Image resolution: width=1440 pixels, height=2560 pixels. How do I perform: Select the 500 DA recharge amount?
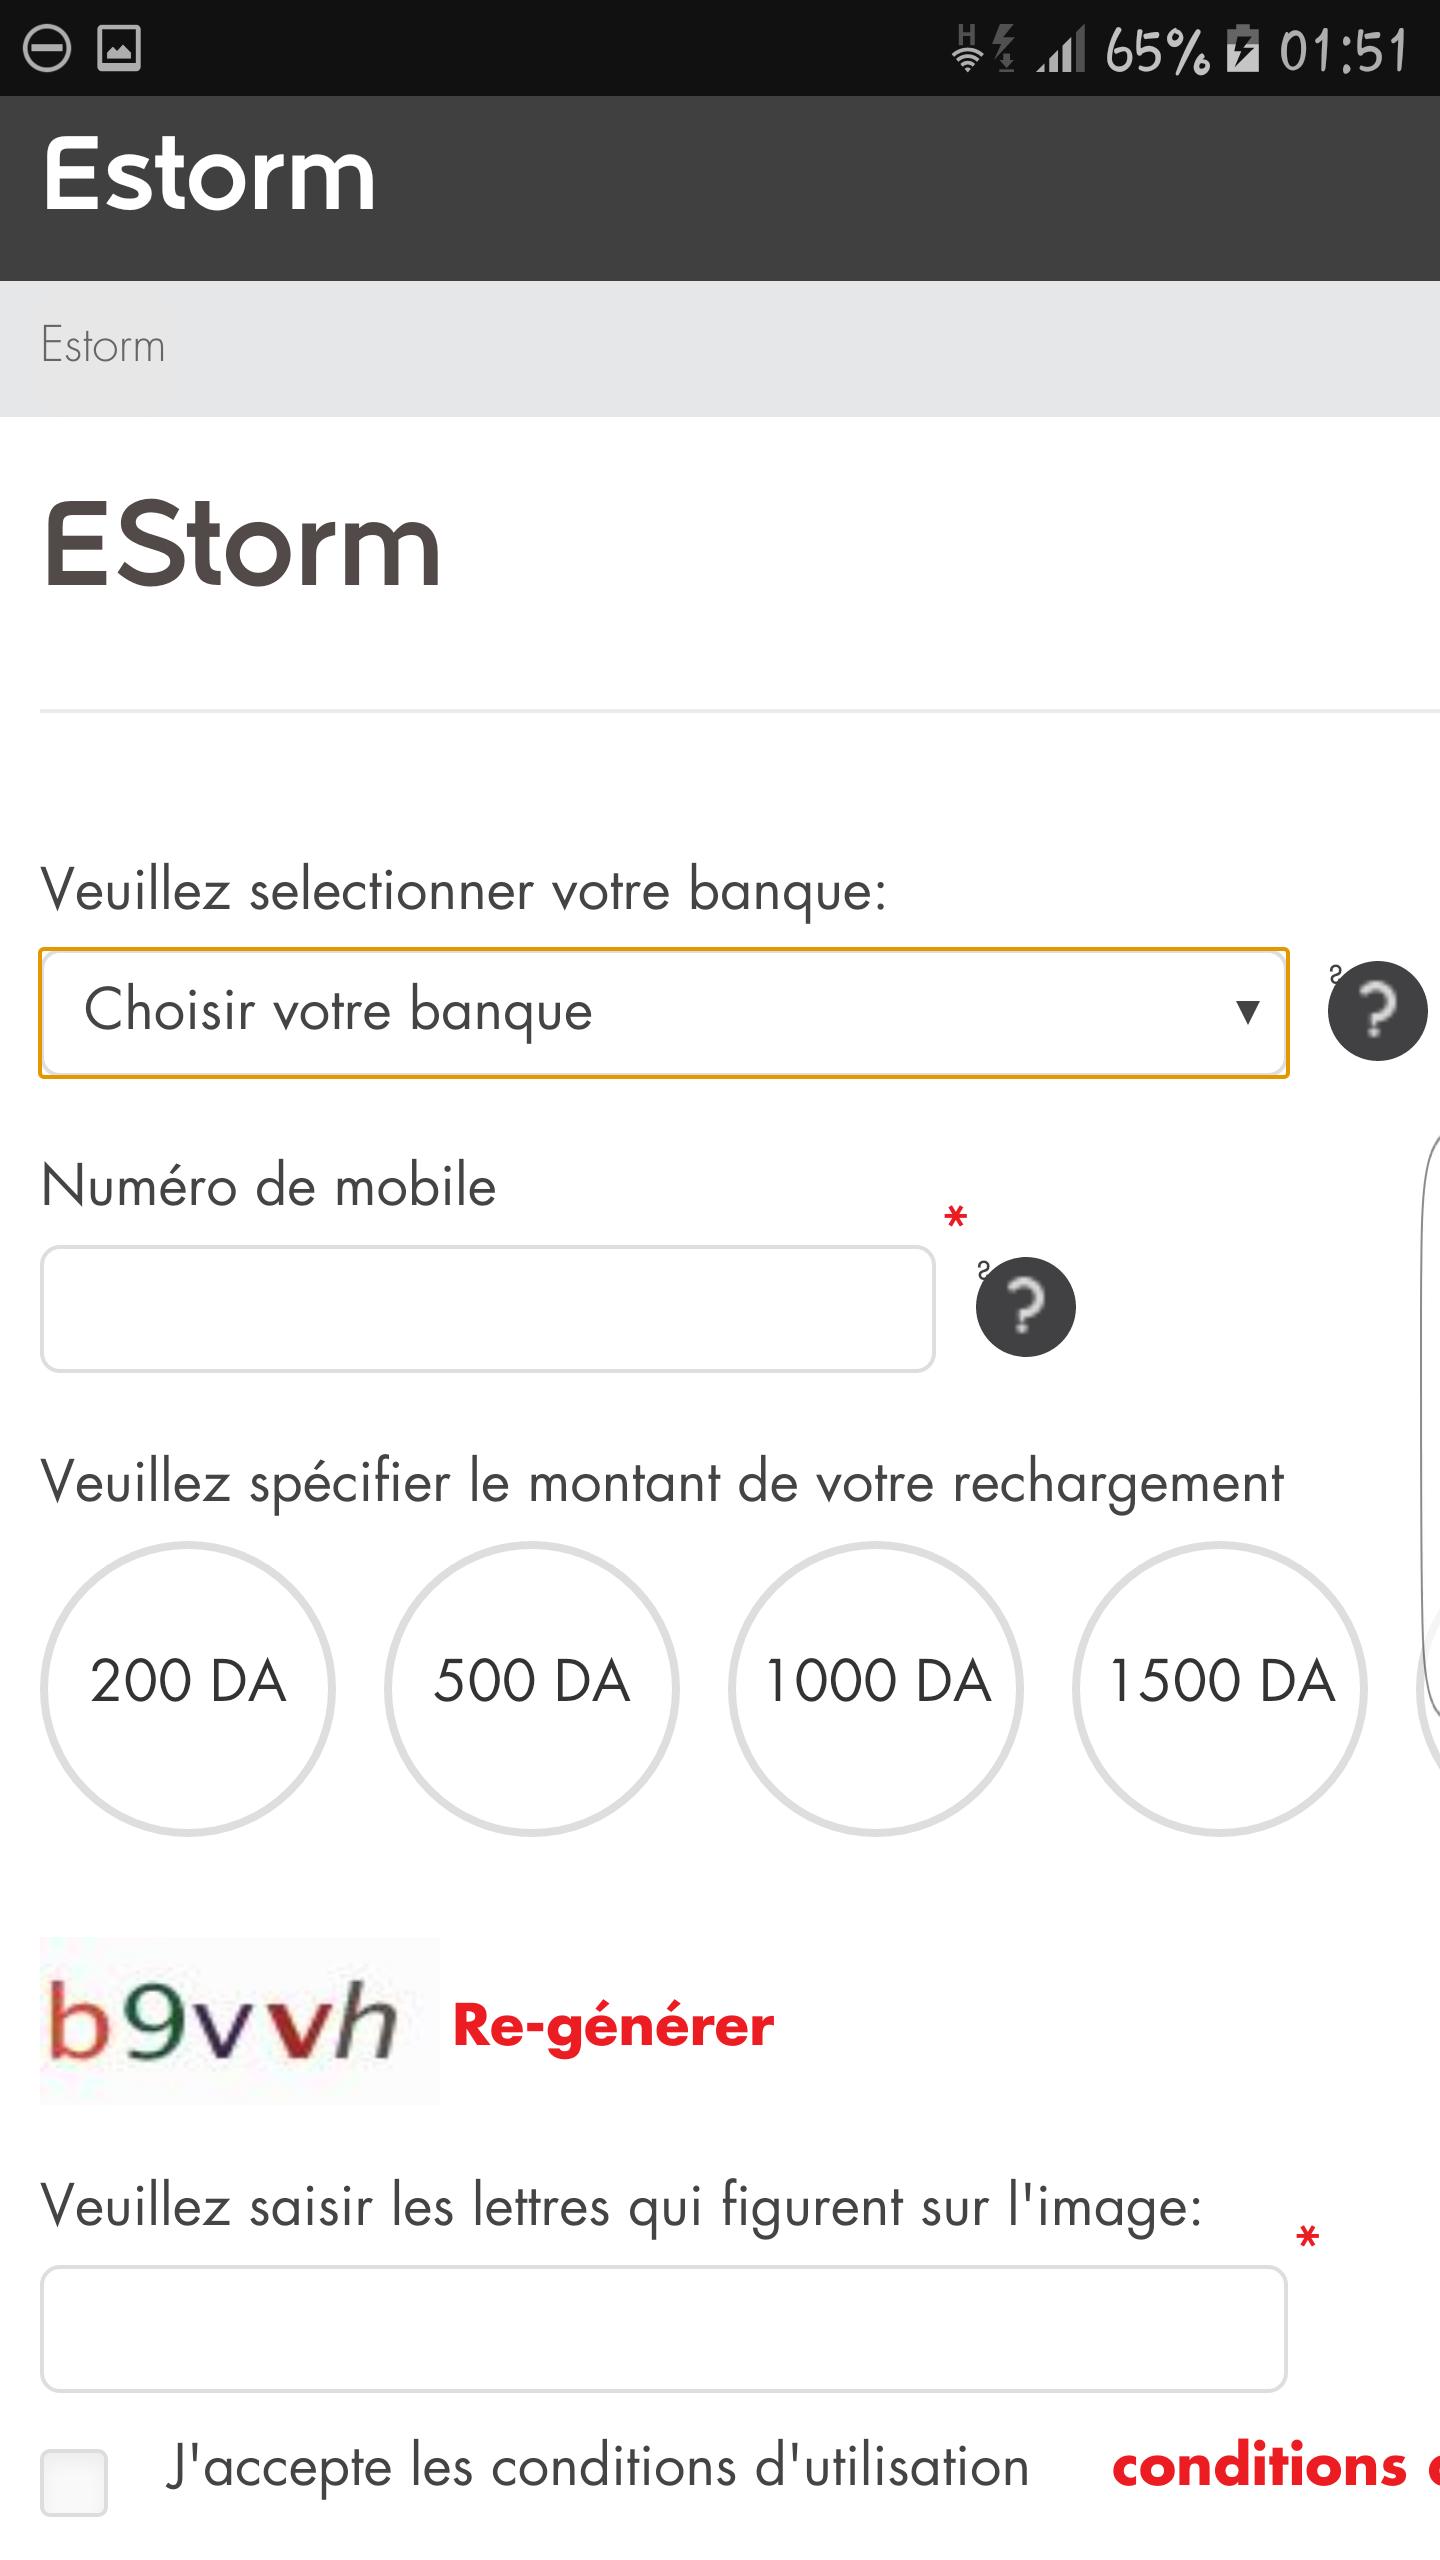pyautogui.click(x=532, y=1689)
